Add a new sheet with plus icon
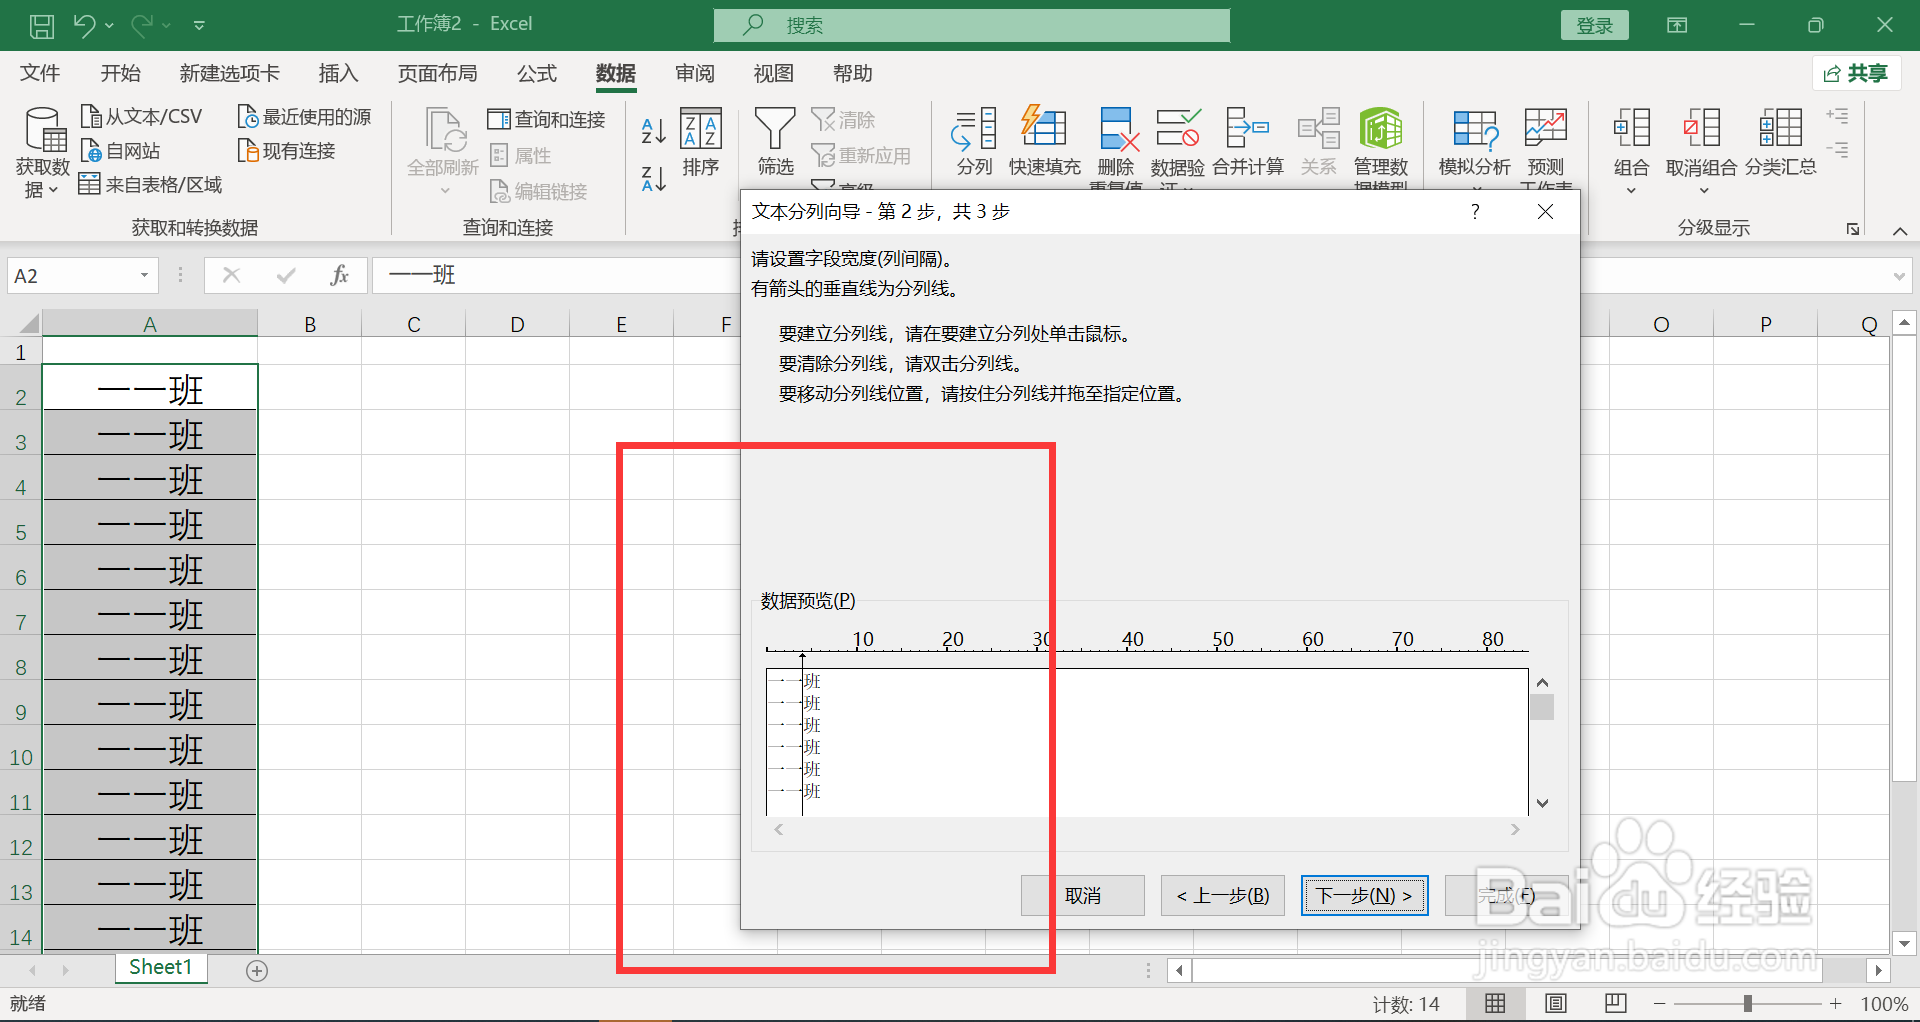 pyautogui.click(x=257, y=970)
